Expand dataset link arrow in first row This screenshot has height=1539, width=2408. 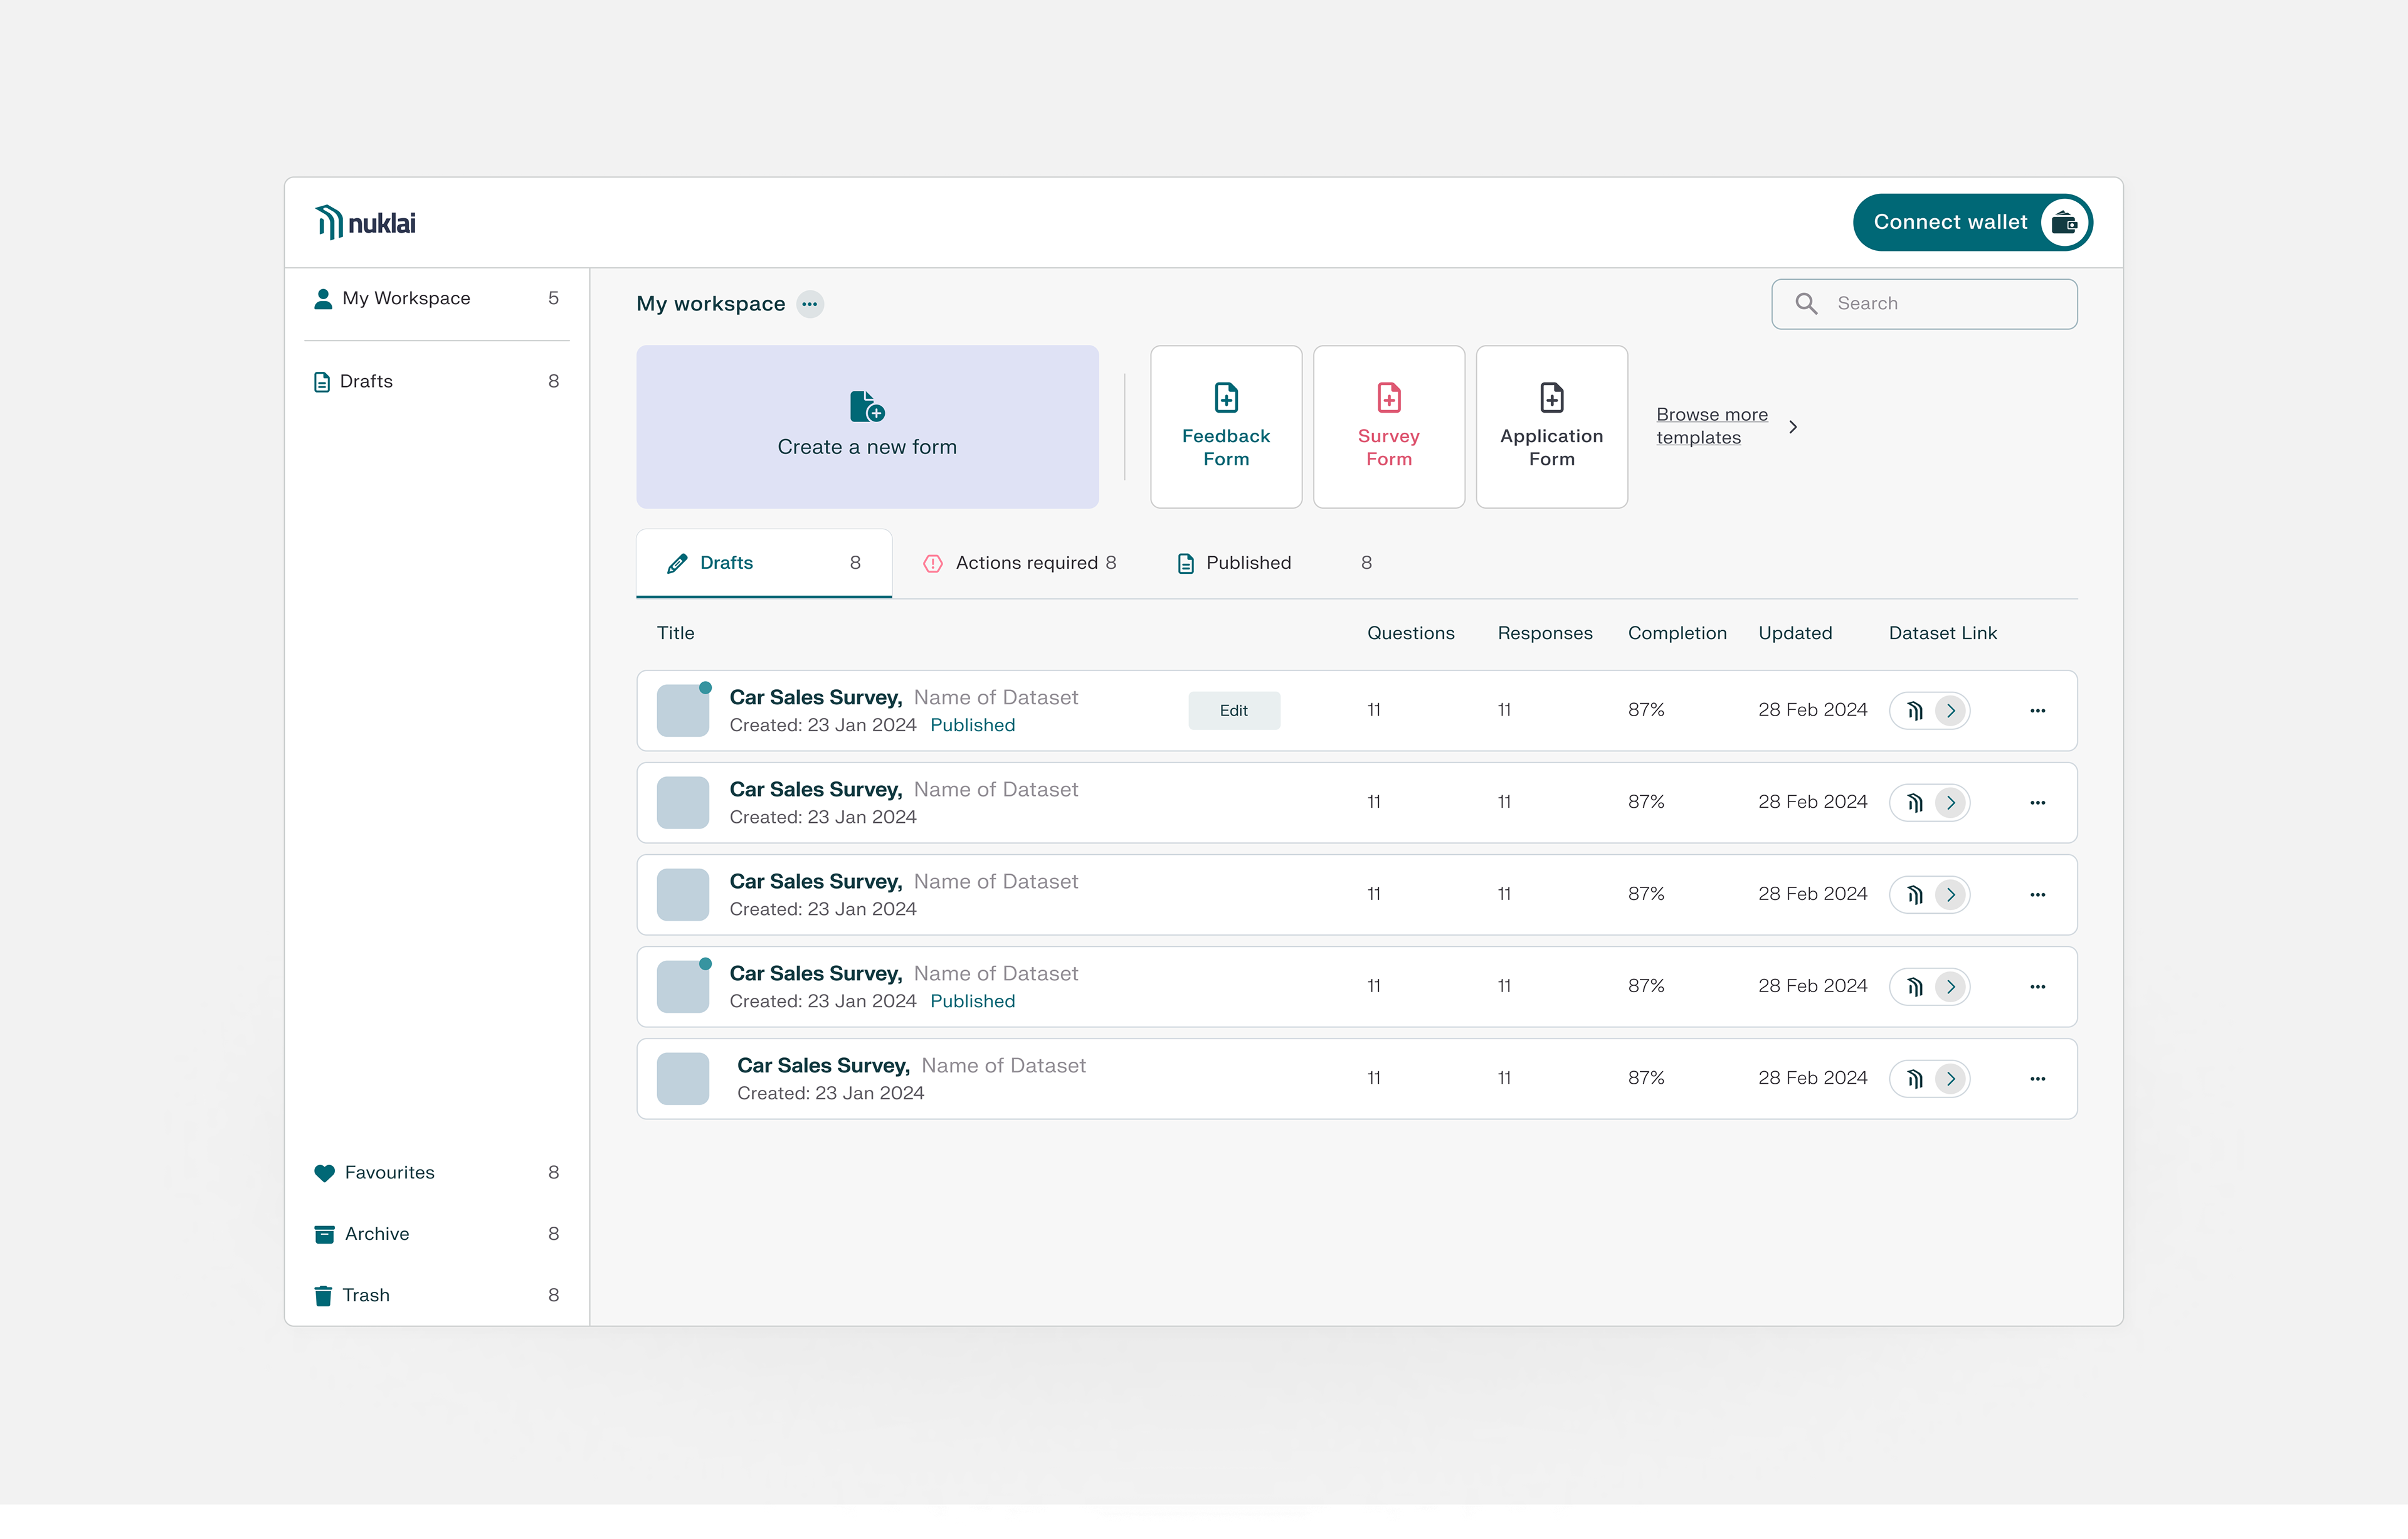[x=1951, y=711]
